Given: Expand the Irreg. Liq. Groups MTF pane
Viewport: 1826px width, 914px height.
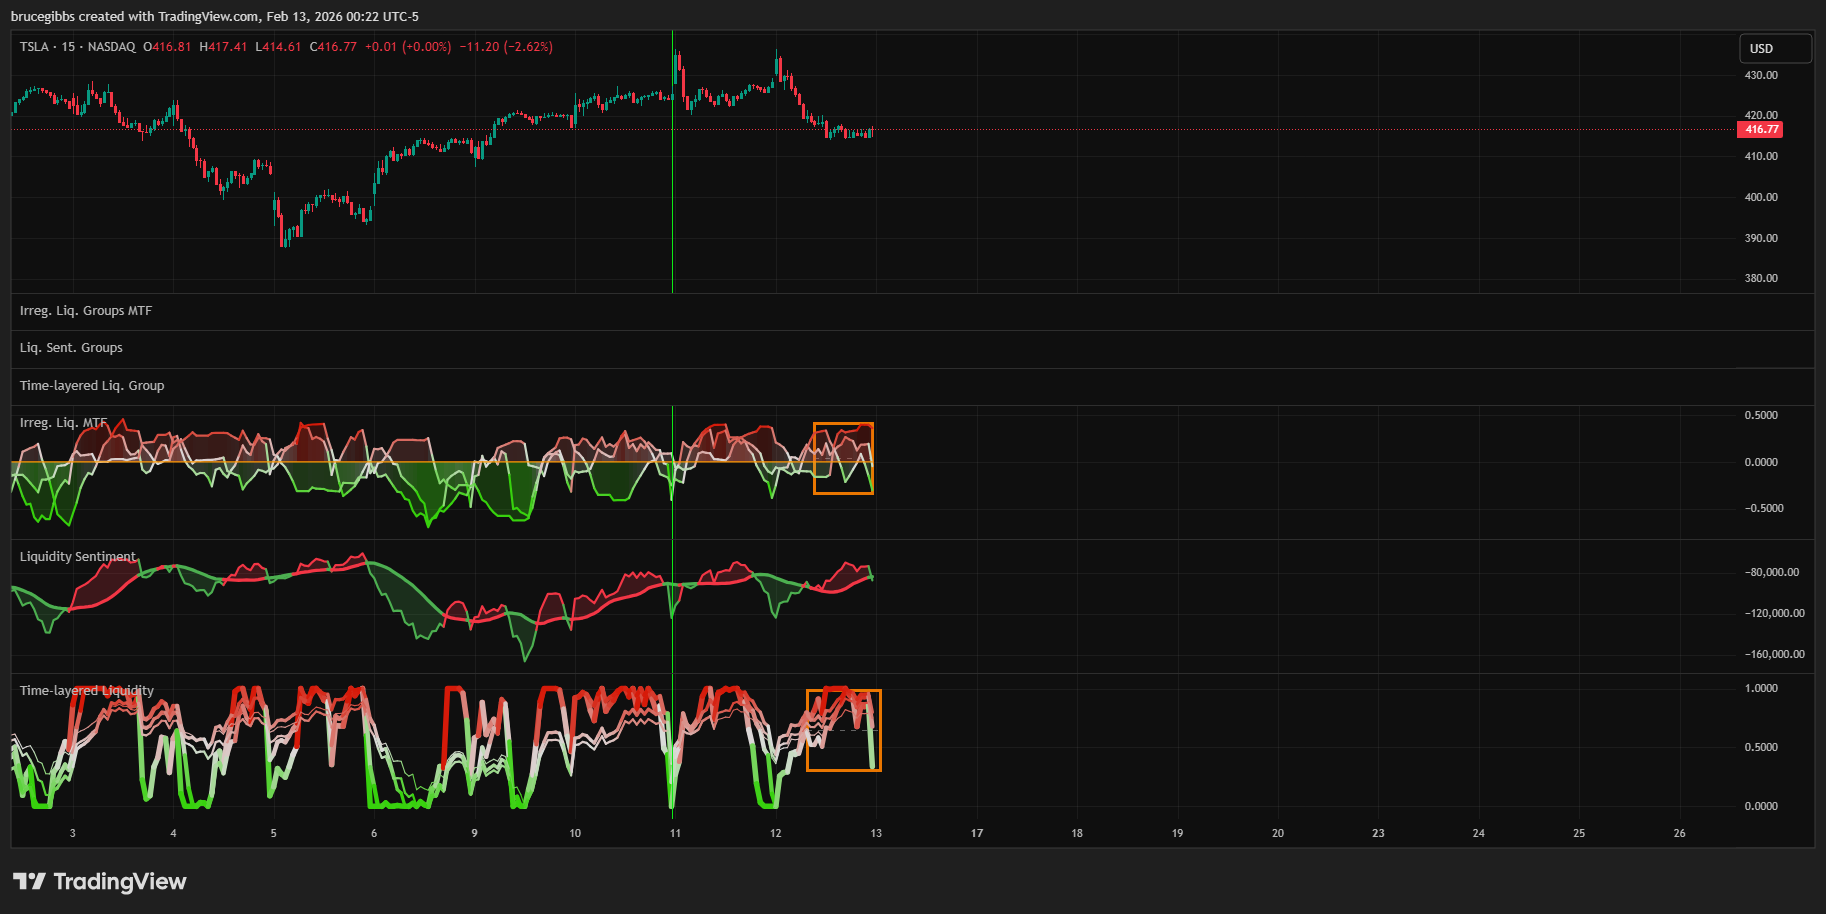Looking at the screenshot, I should pos(86,311).
